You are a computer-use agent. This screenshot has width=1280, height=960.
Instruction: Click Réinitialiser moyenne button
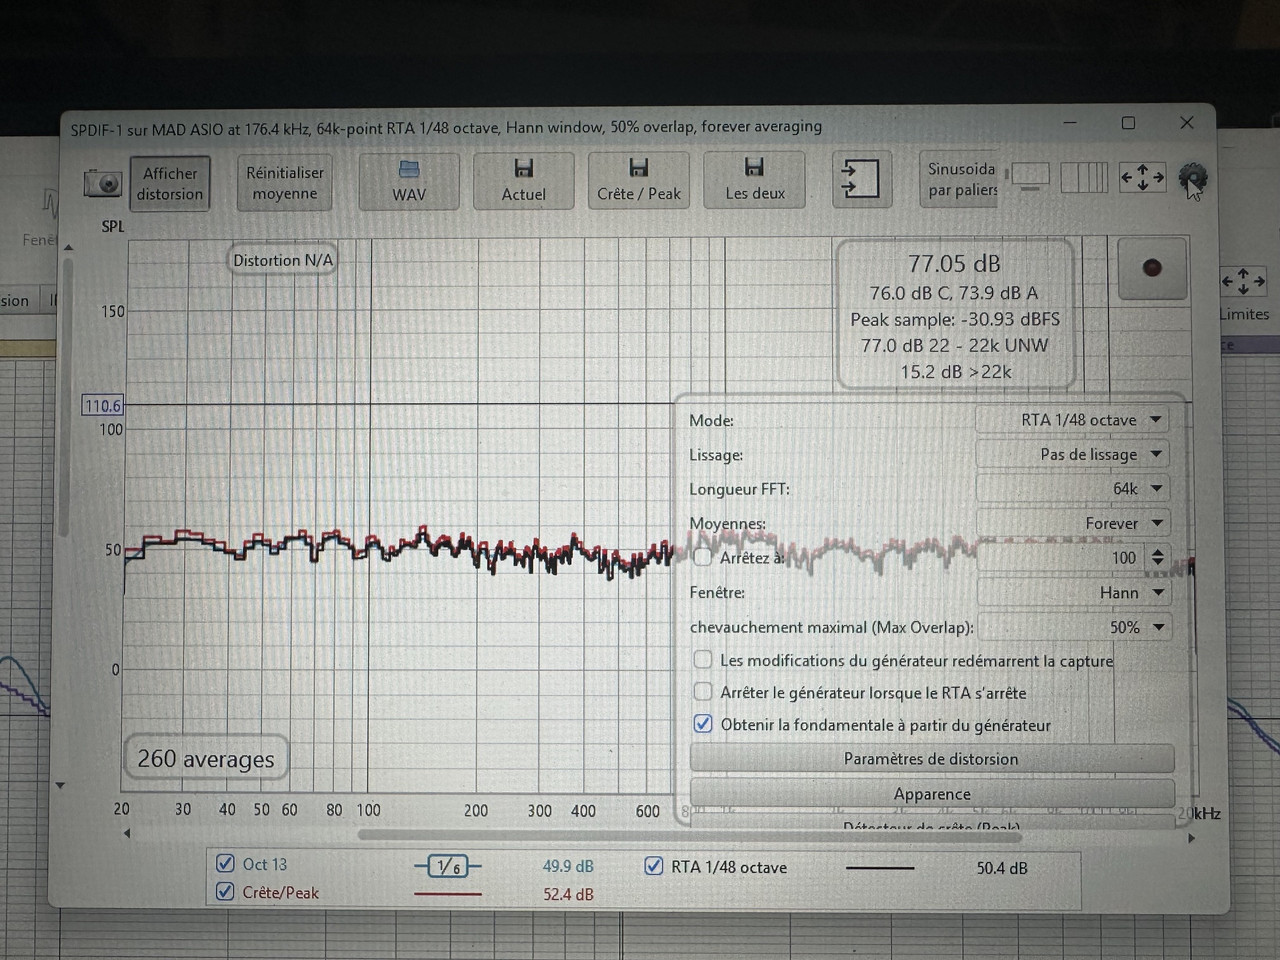click(285, 183)
